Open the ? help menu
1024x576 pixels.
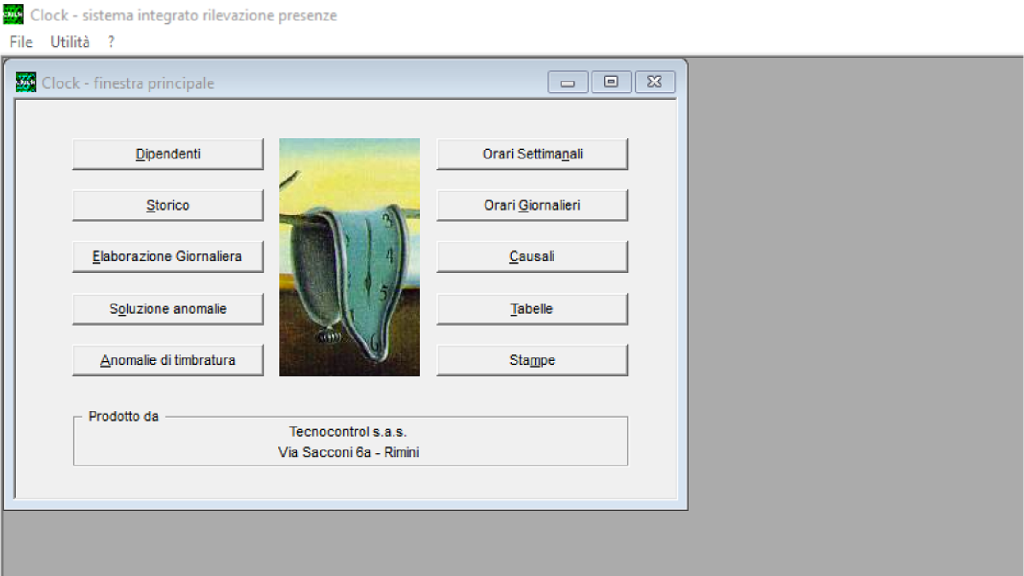point(111,42)
